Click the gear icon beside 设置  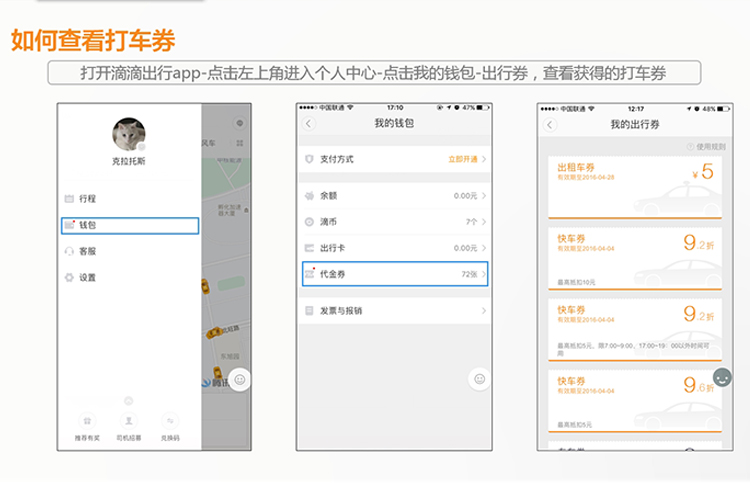point(69,277)
